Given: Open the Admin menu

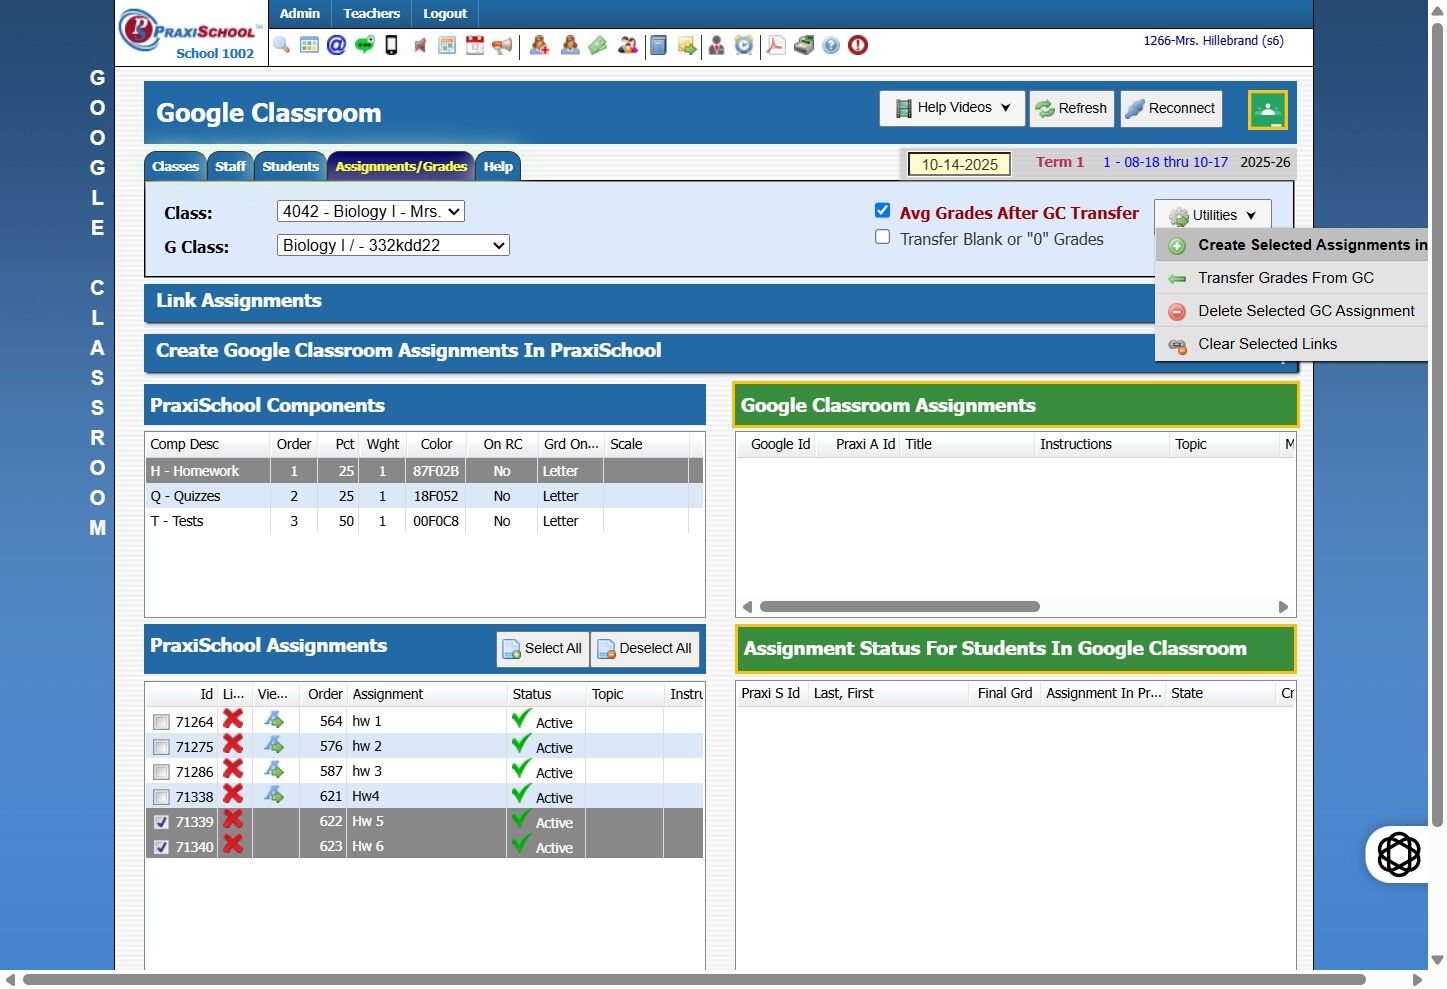Looking at the screenshot, I should click(300, 14).
